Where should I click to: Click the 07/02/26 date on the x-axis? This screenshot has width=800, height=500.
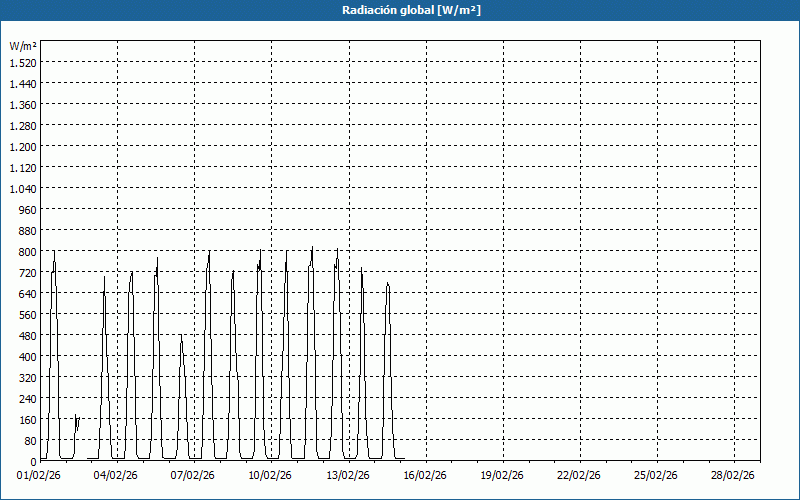click(193, 476)
